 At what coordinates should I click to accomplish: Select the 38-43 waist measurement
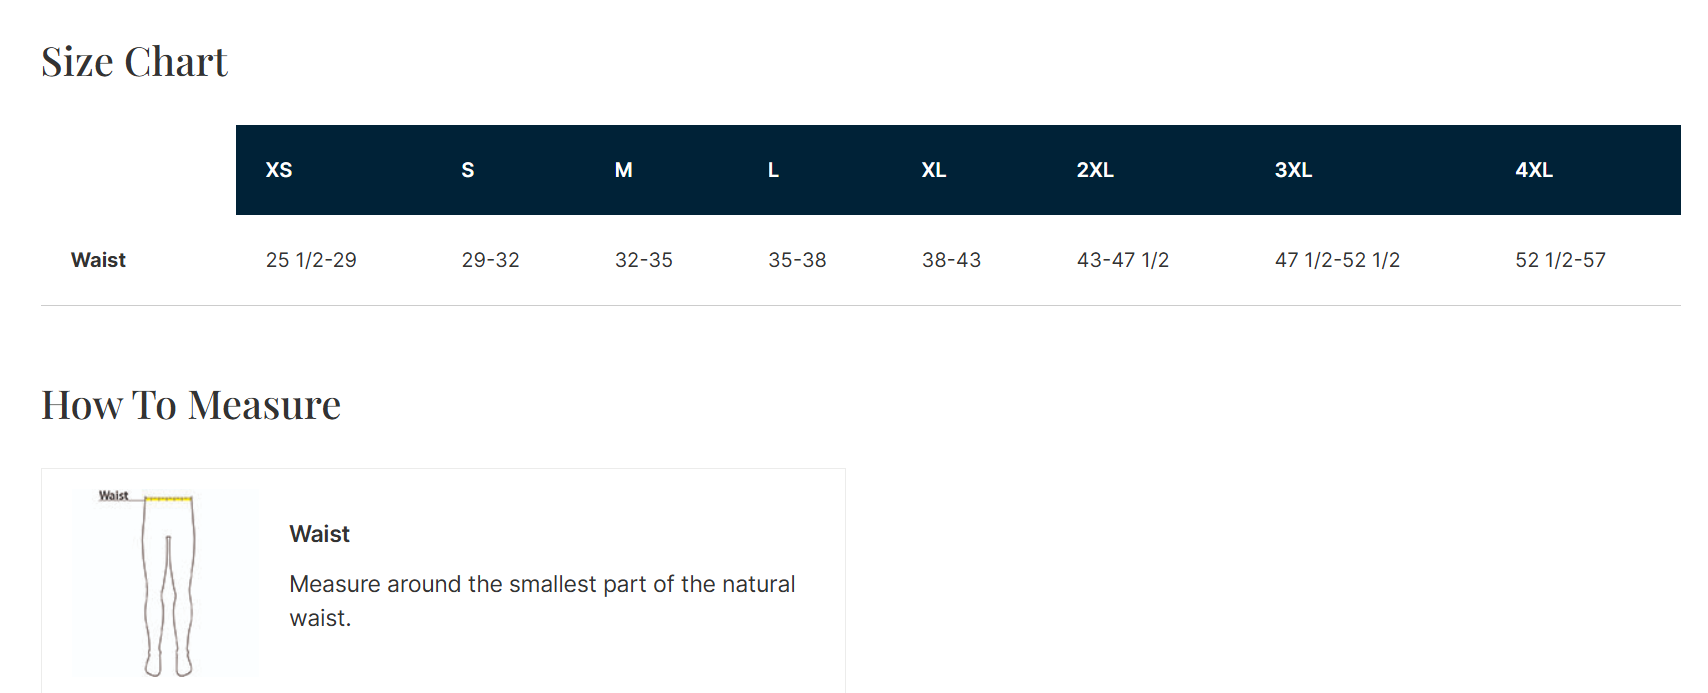tap(951, 260)
